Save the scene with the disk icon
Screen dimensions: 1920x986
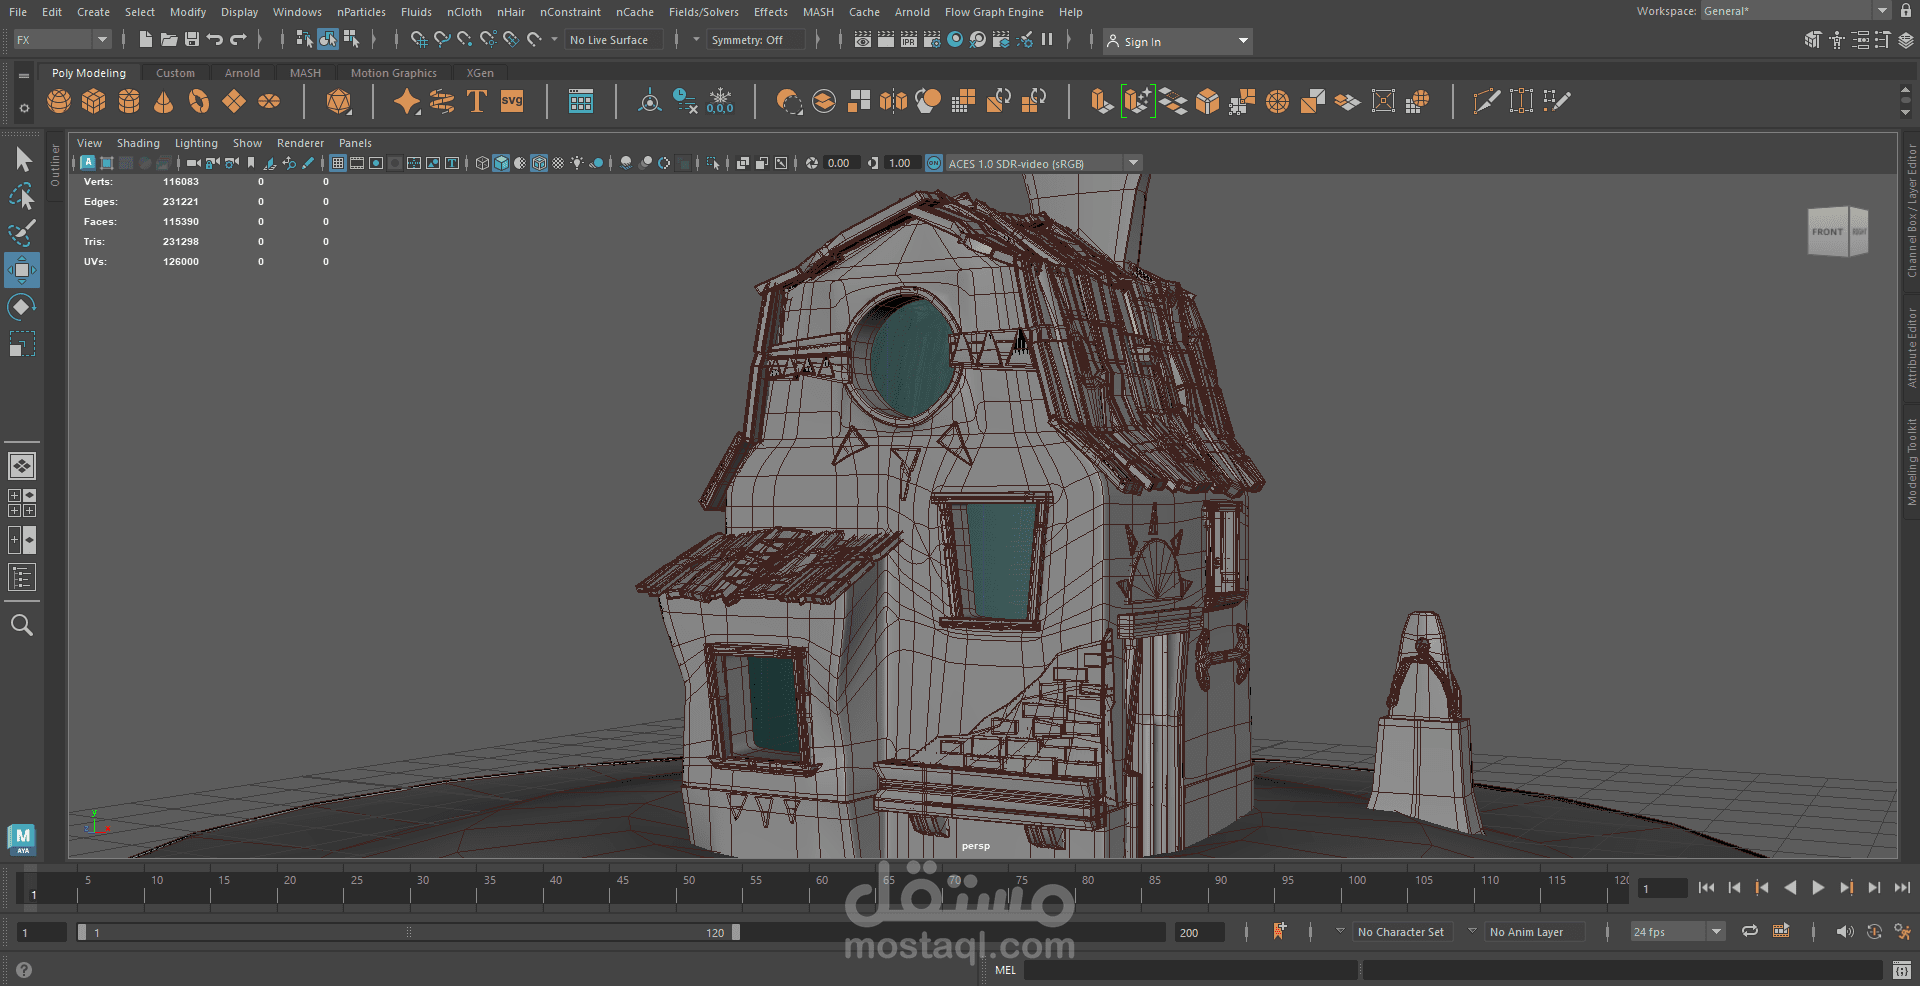(x=192, y=40)
